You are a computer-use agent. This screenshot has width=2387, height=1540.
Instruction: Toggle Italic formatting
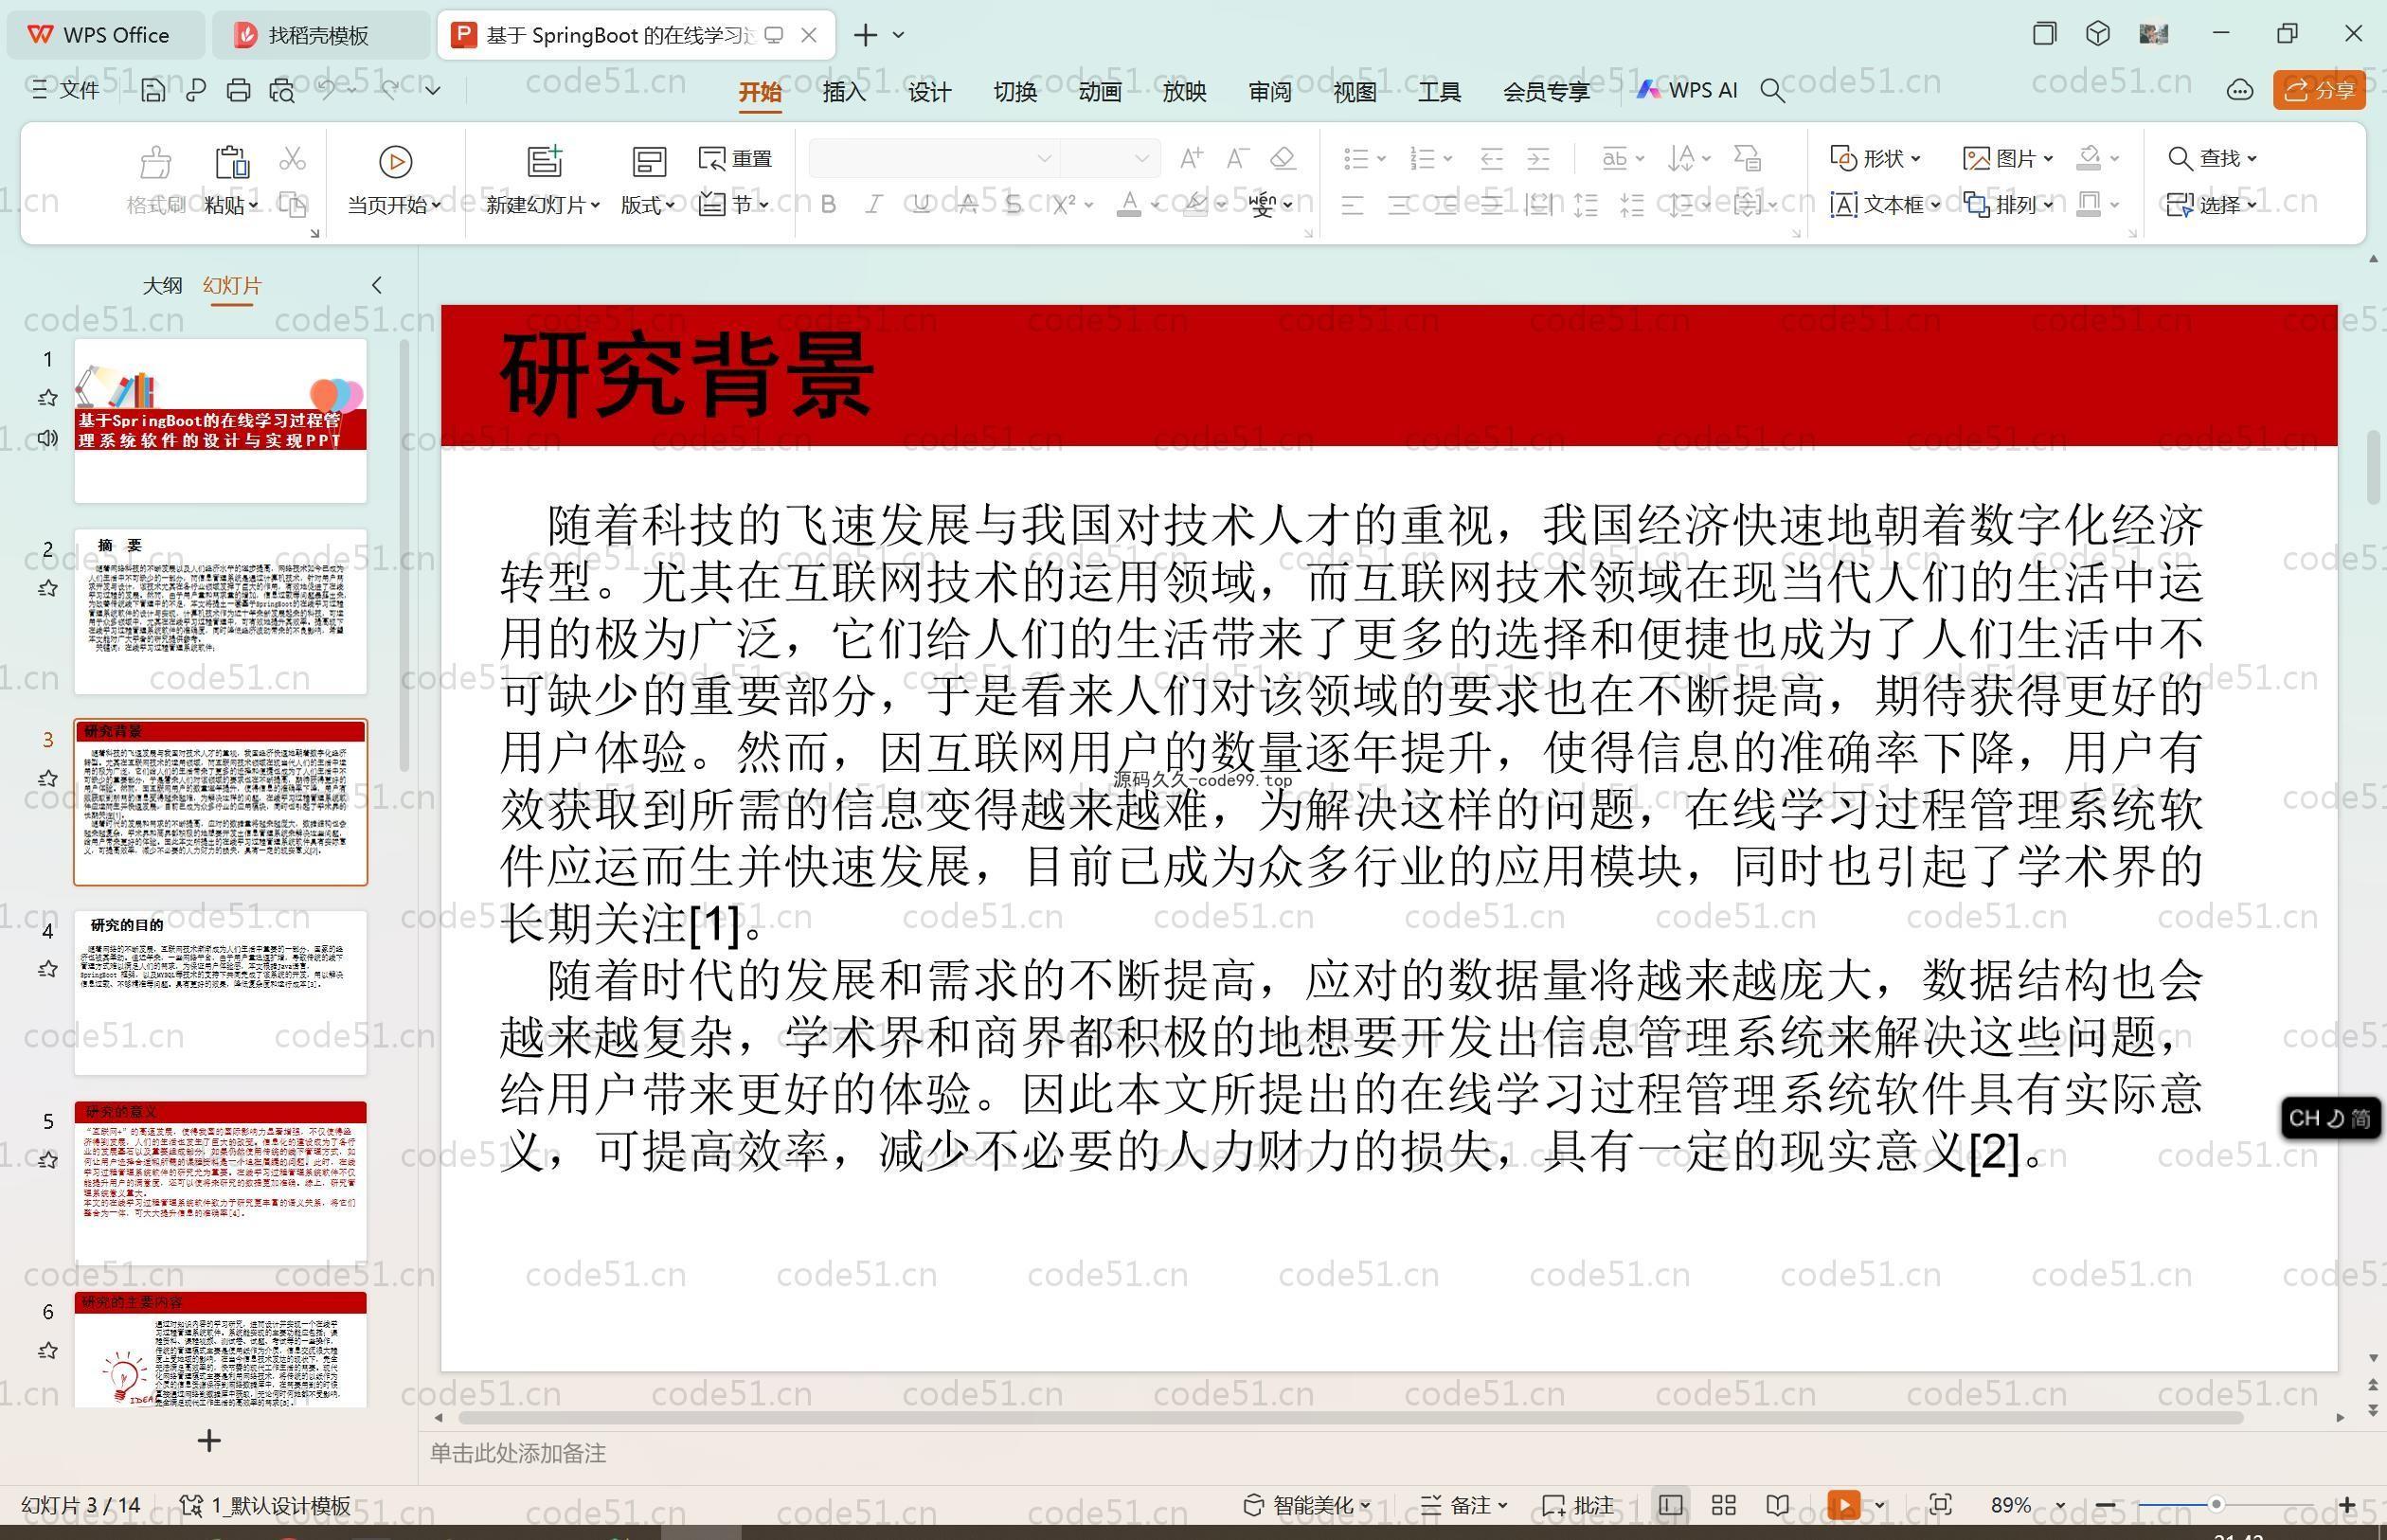(874, 205)
